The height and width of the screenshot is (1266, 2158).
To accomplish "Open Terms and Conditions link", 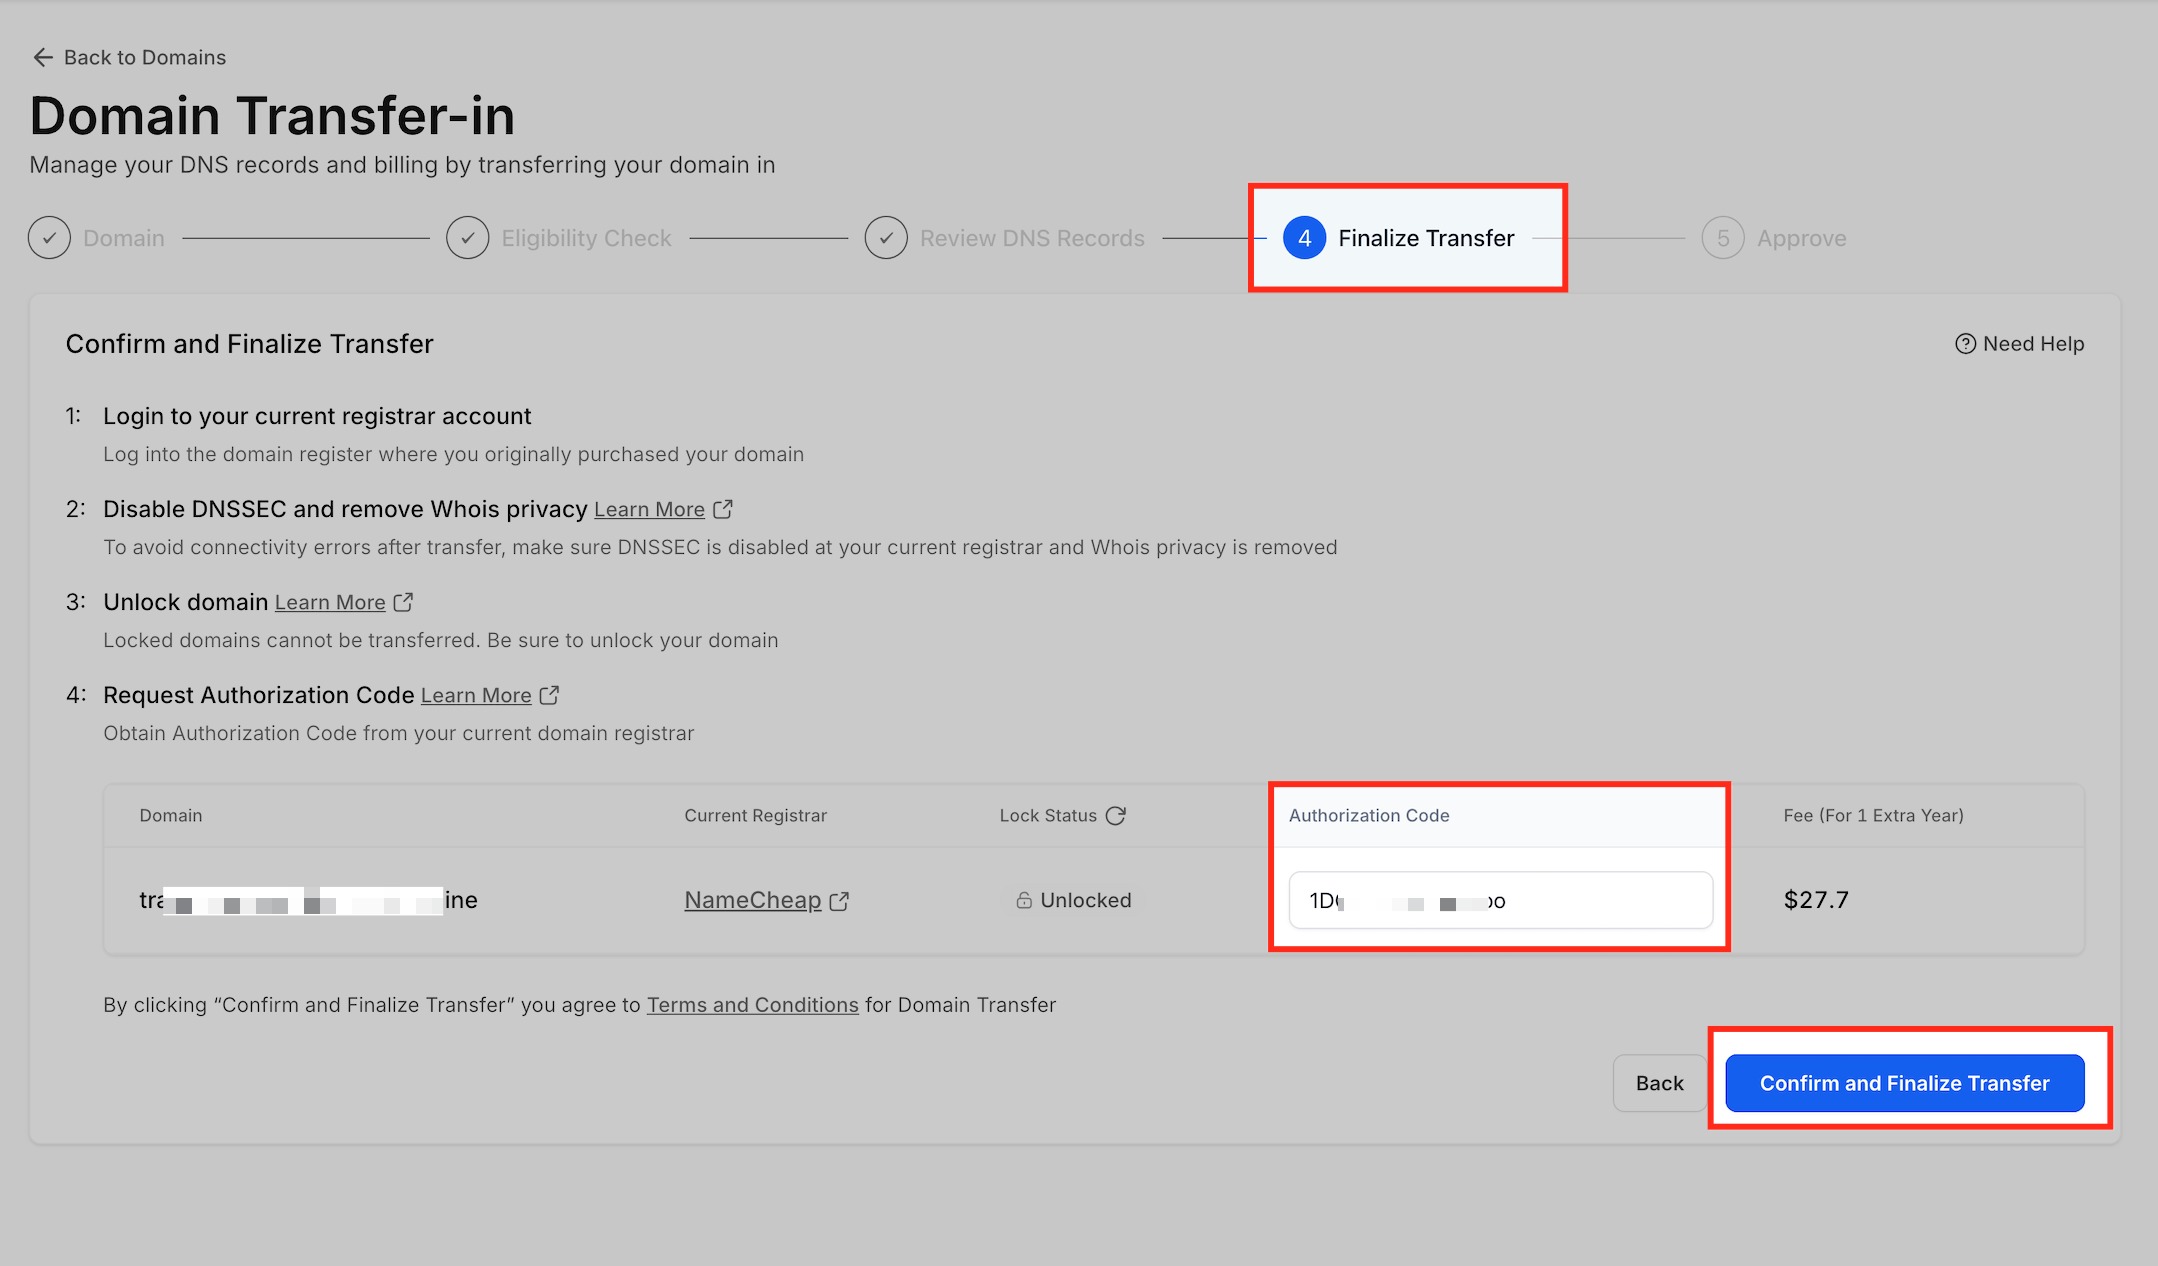I will 752,1005.
